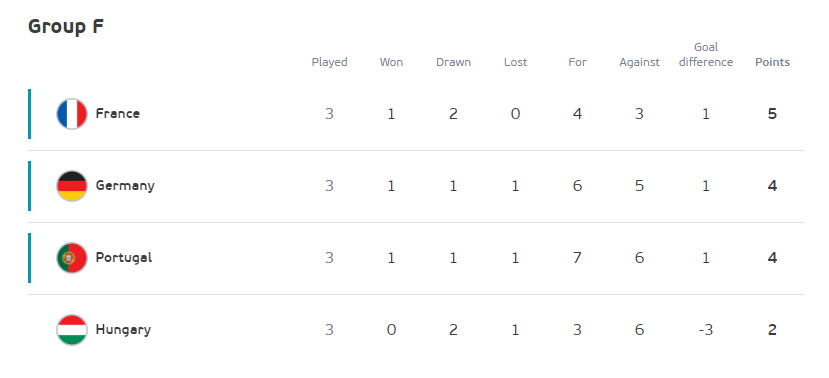Screen dimensions: 829x378
Task: Click the Lost column header
Action: (x=515, y=62)
